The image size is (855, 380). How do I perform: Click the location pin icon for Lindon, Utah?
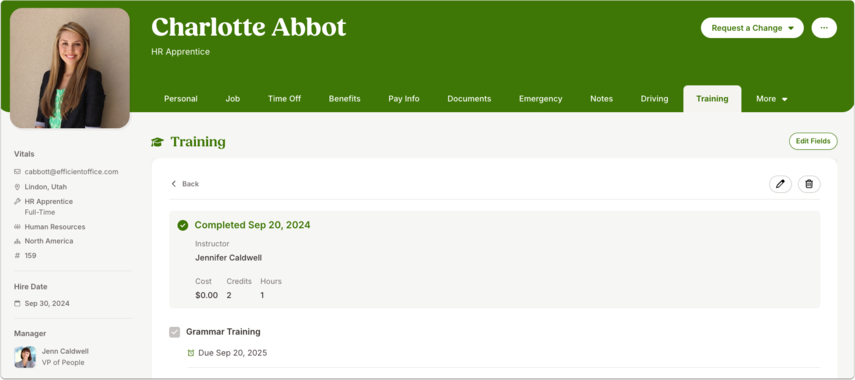pyautogui.click(x=17, y=186)
